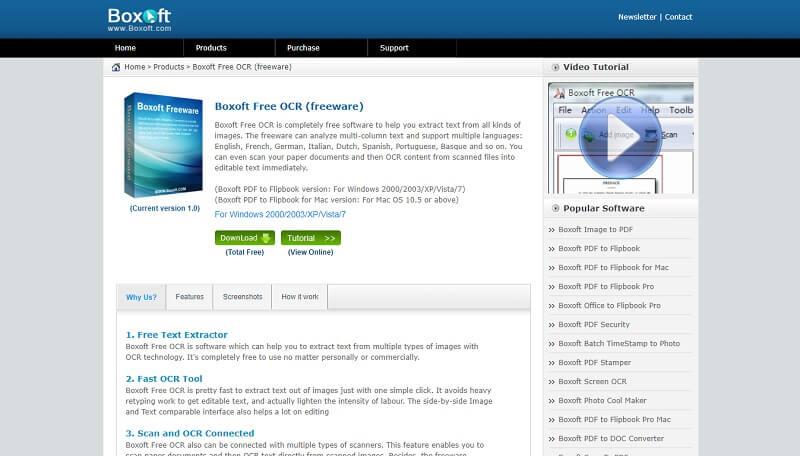
Task: Click the Popular Software heading bullet icon
Action: coord(556,208)
